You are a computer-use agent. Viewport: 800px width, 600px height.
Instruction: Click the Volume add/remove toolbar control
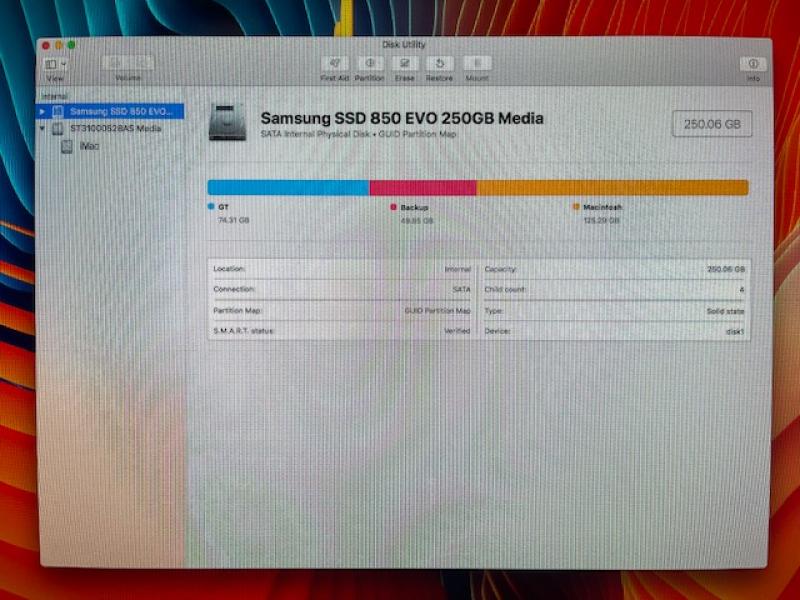(128, 63)
